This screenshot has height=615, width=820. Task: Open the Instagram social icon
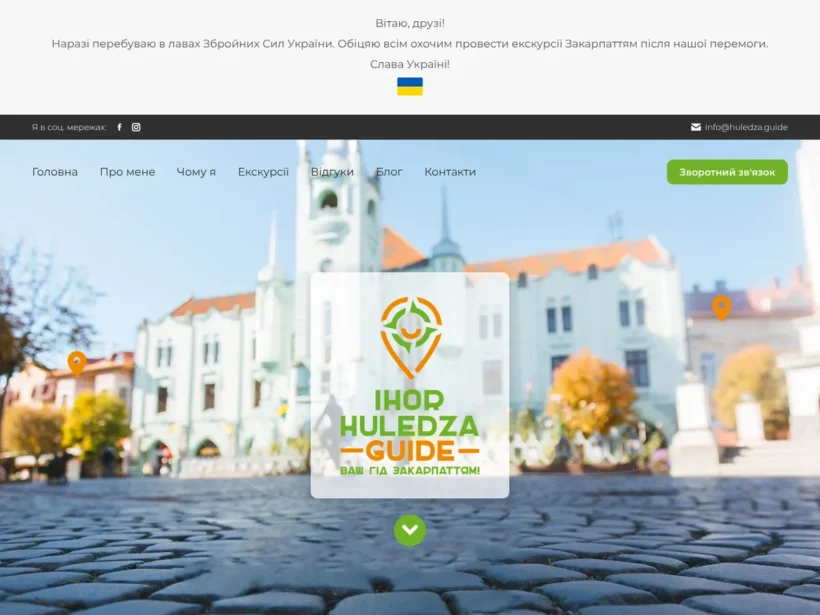point(136,127)
